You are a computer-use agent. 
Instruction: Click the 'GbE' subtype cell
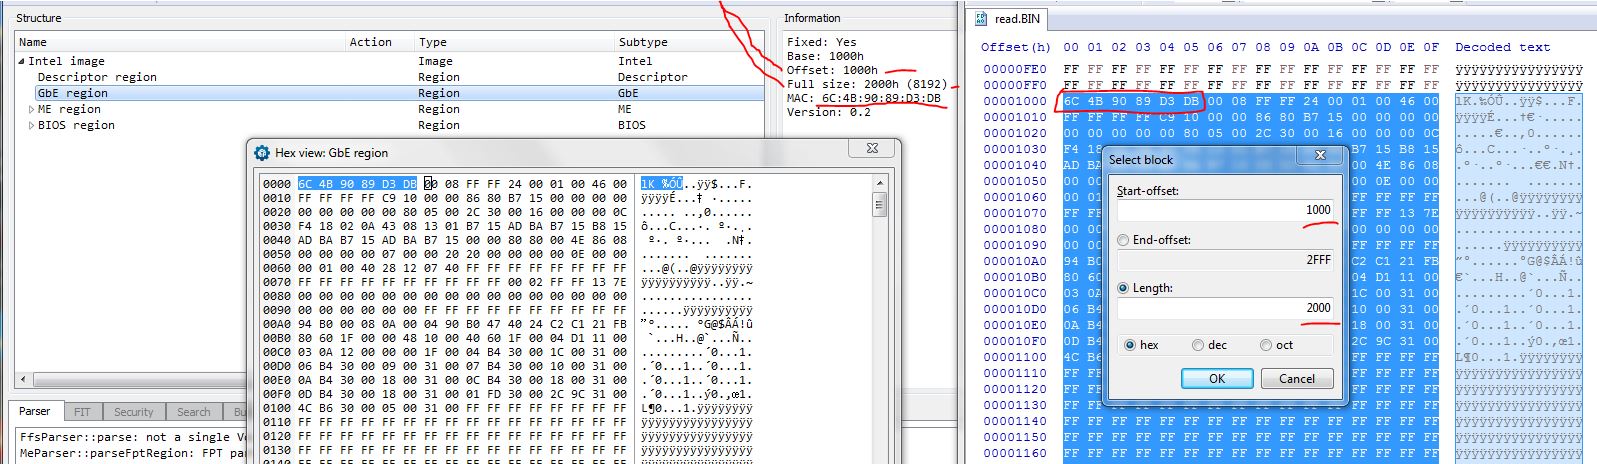point(628,93)
